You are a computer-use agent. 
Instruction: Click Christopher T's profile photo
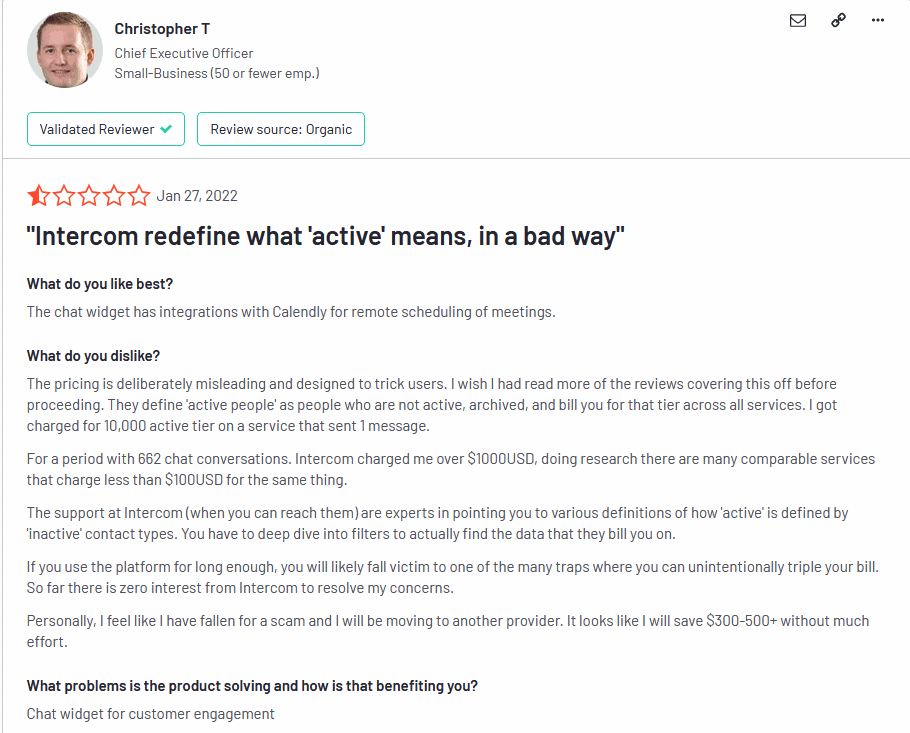point(65,50)
